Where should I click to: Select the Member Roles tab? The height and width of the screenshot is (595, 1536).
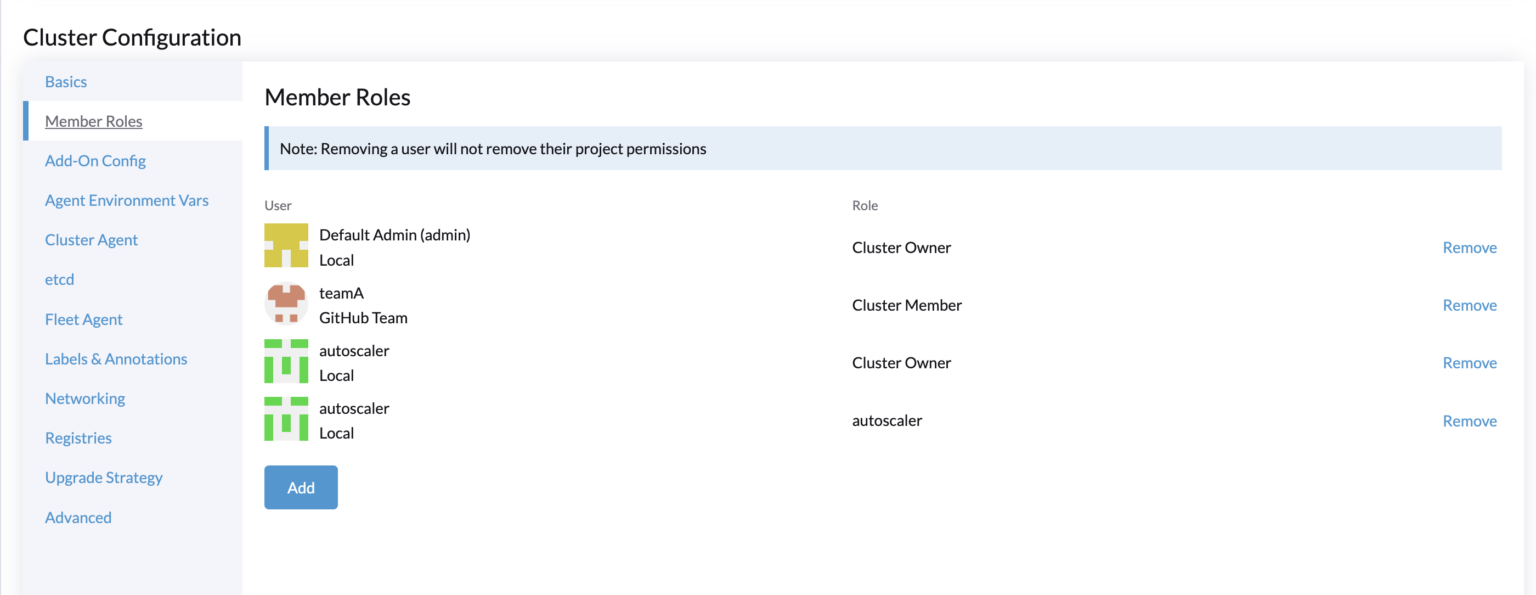coord(94,121)
